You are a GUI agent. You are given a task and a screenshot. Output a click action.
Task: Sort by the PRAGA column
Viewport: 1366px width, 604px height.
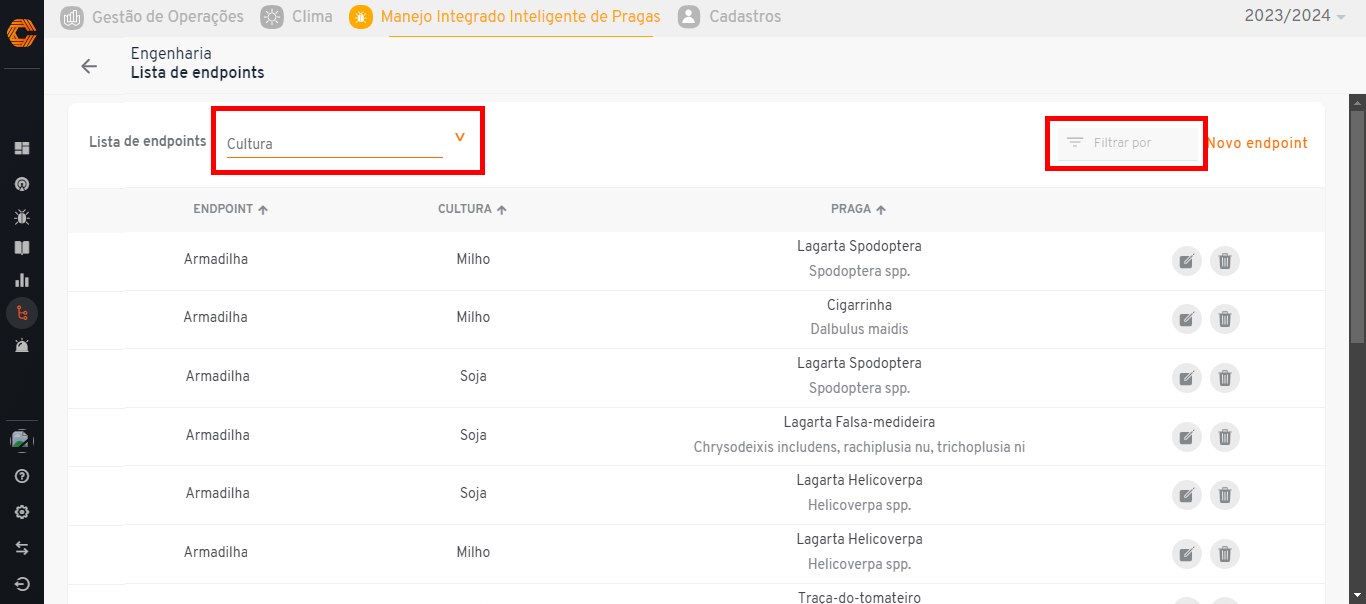tap(858, 209)
